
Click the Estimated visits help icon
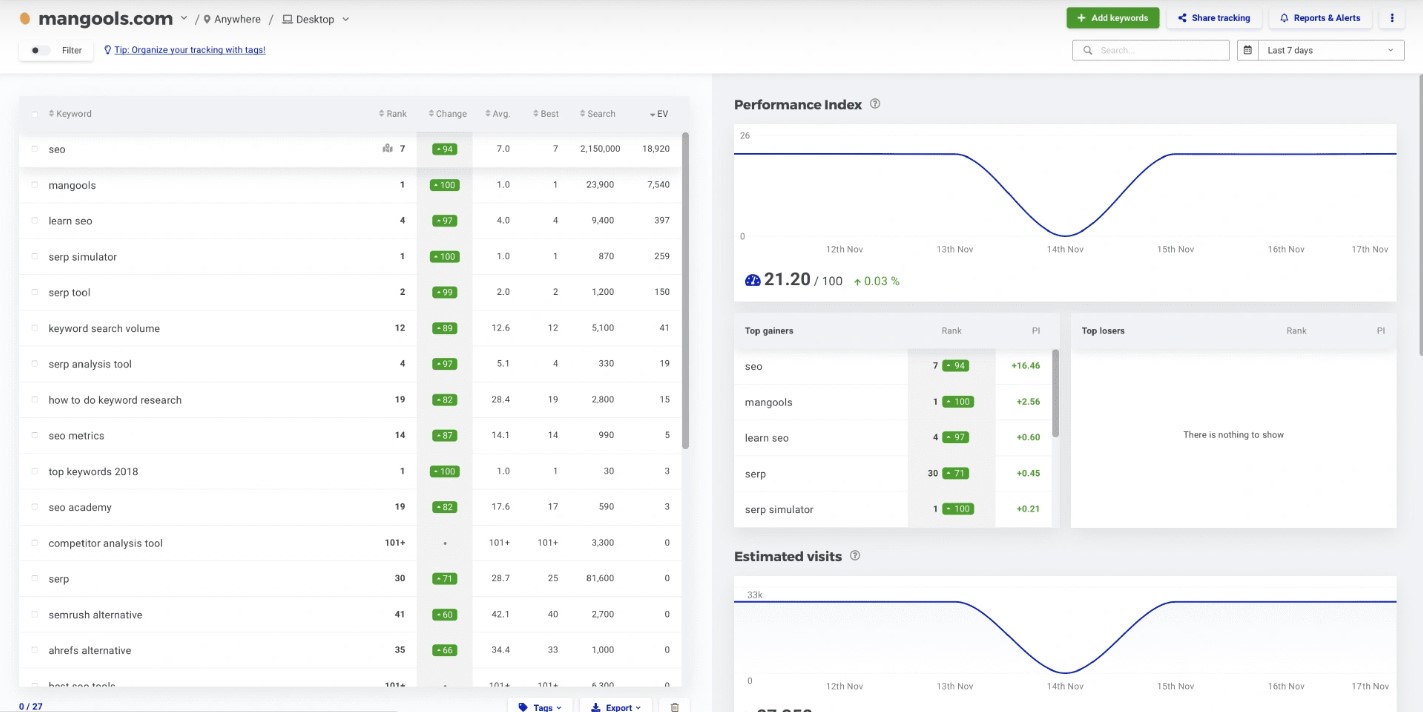tap(855, 556)
